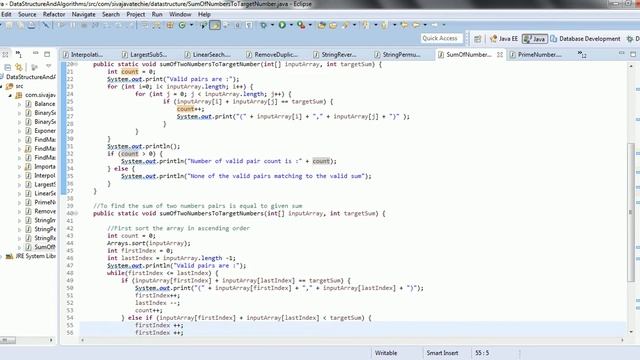Screen dimensions: 640x360
Task: Click Back navigation arrow in toolbar
Action: pyautogui.click(x=416, y=25)
